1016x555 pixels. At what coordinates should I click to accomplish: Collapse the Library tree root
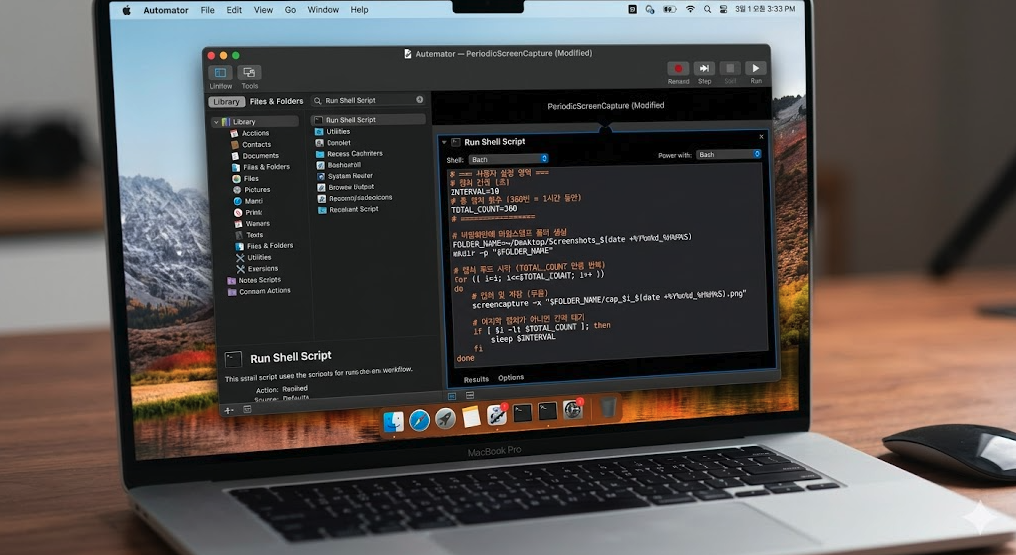216,122
